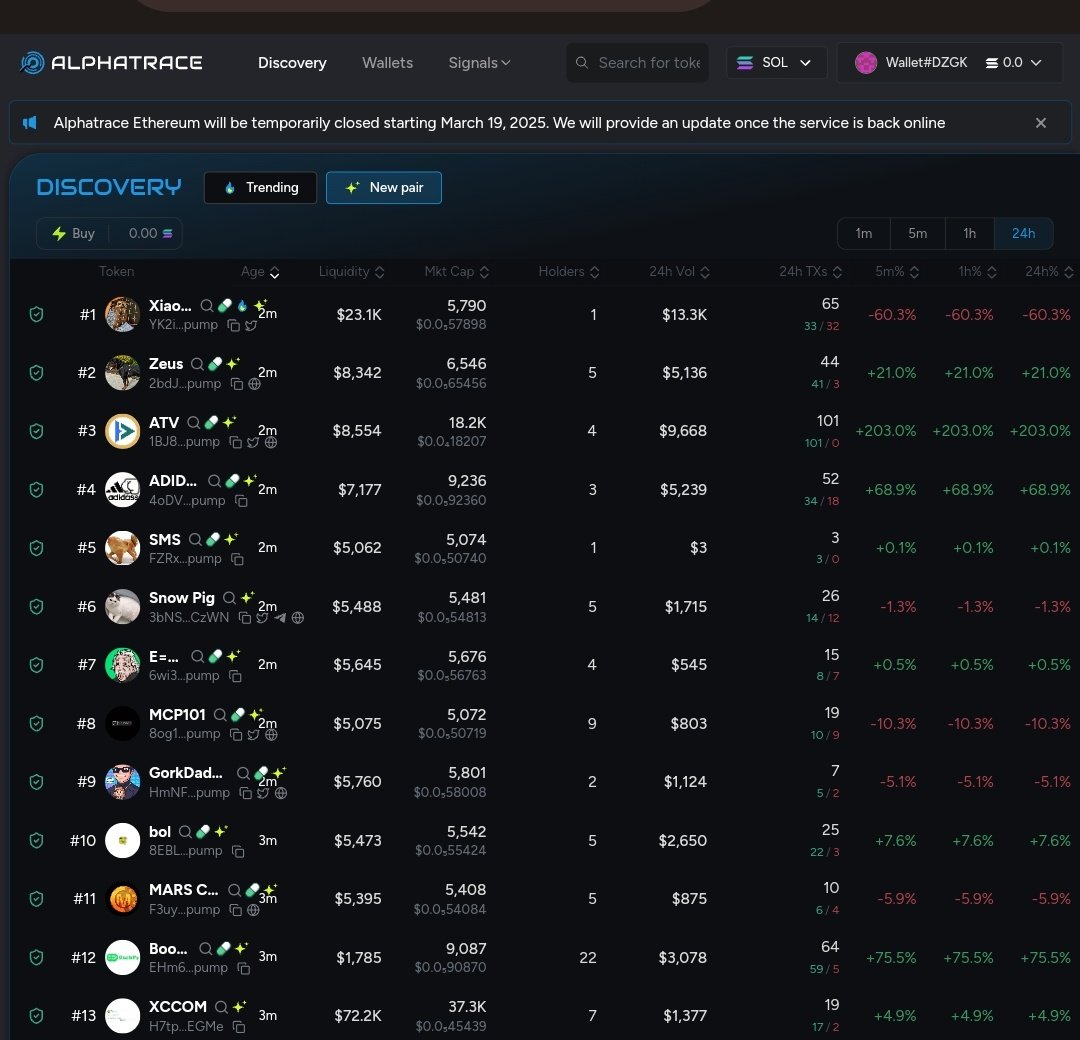The width and height of the screenshot is (1080, 1040).
Task: Open the MARS C... website globe icon
Action: pos(253,911)
